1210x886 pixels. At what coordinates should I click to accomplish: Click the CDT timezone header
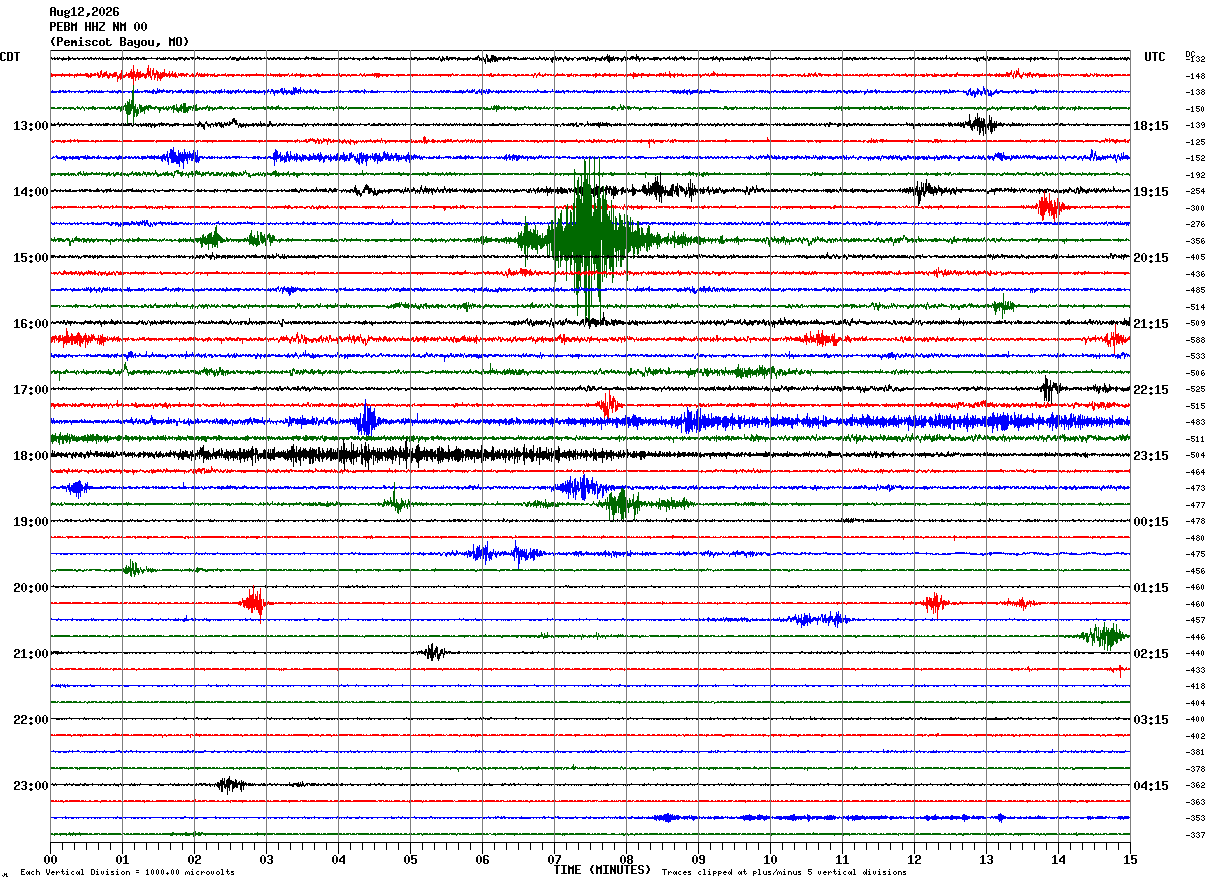tap(10, 57)
